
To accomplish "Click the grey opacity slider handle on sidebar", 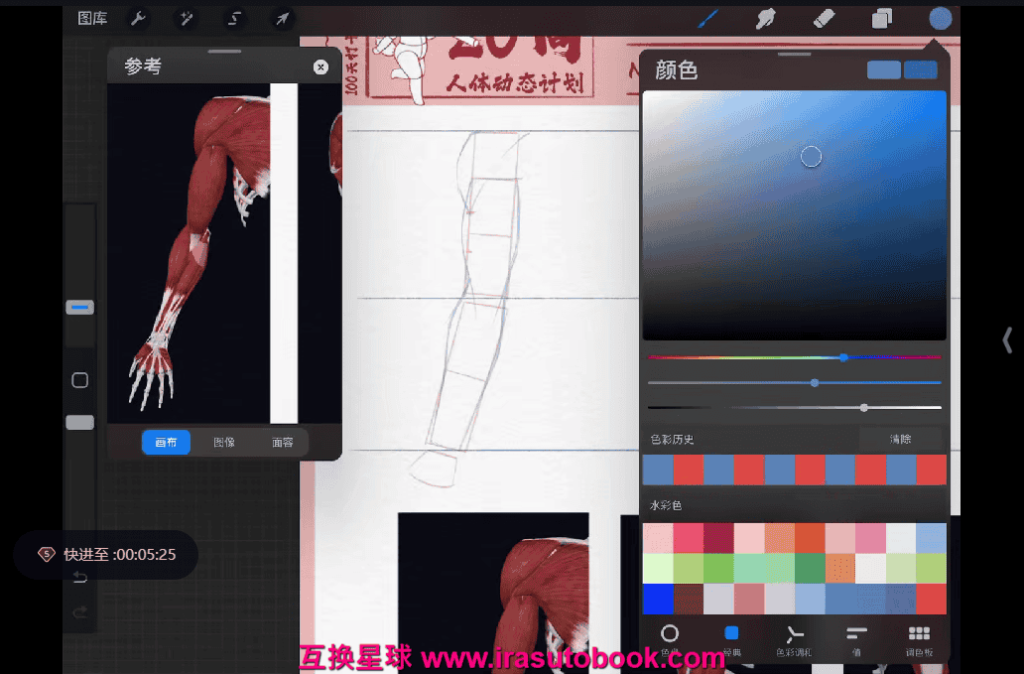I will (x=80, y=423).
